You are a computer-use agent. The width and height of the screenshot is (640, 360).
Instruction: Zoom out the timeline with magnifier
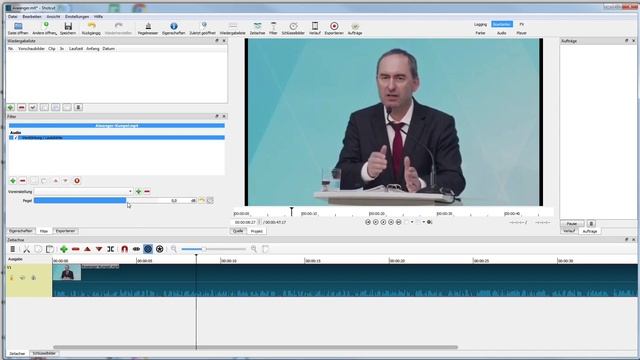coord(174,249)
